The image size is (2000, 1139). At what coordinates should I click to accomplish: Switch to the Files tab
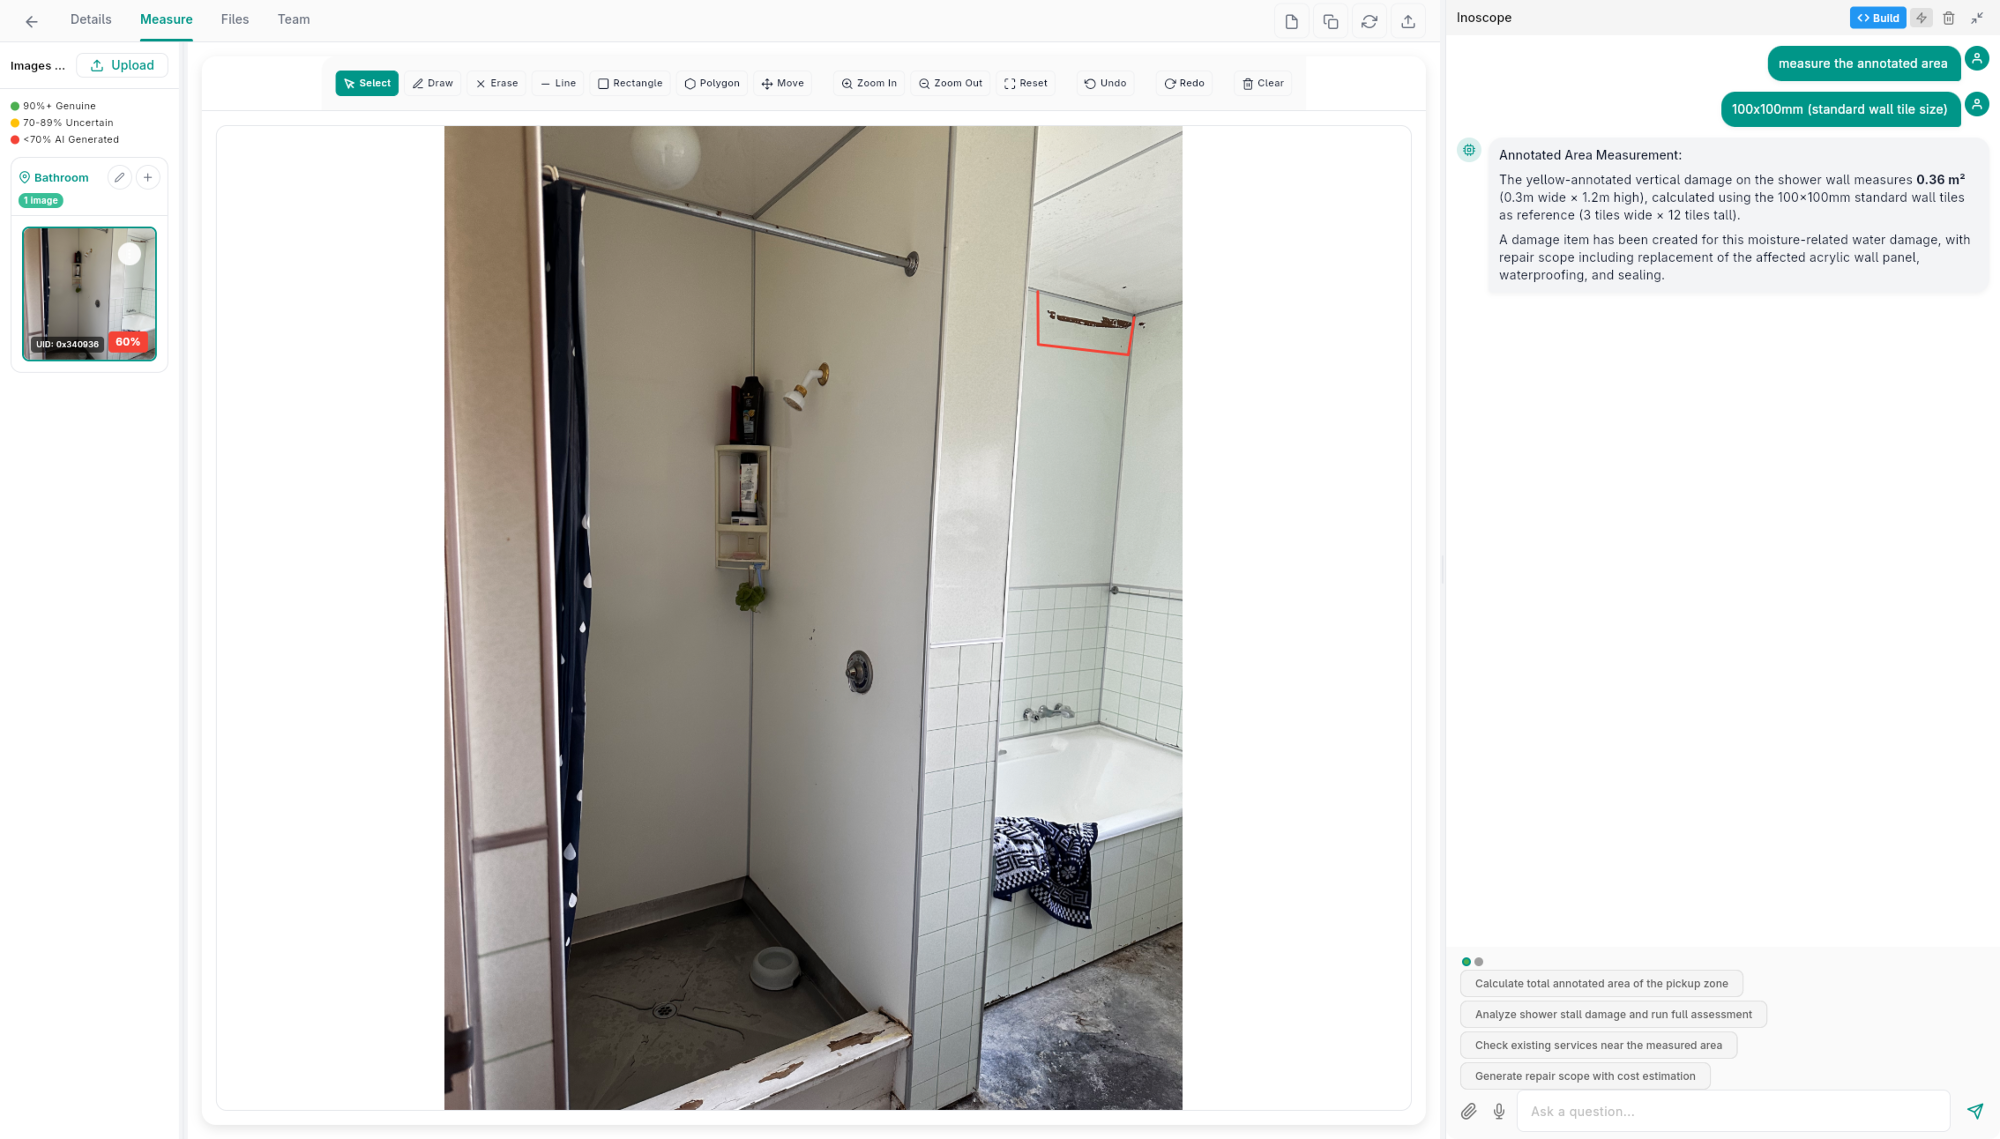click(234, 19)
